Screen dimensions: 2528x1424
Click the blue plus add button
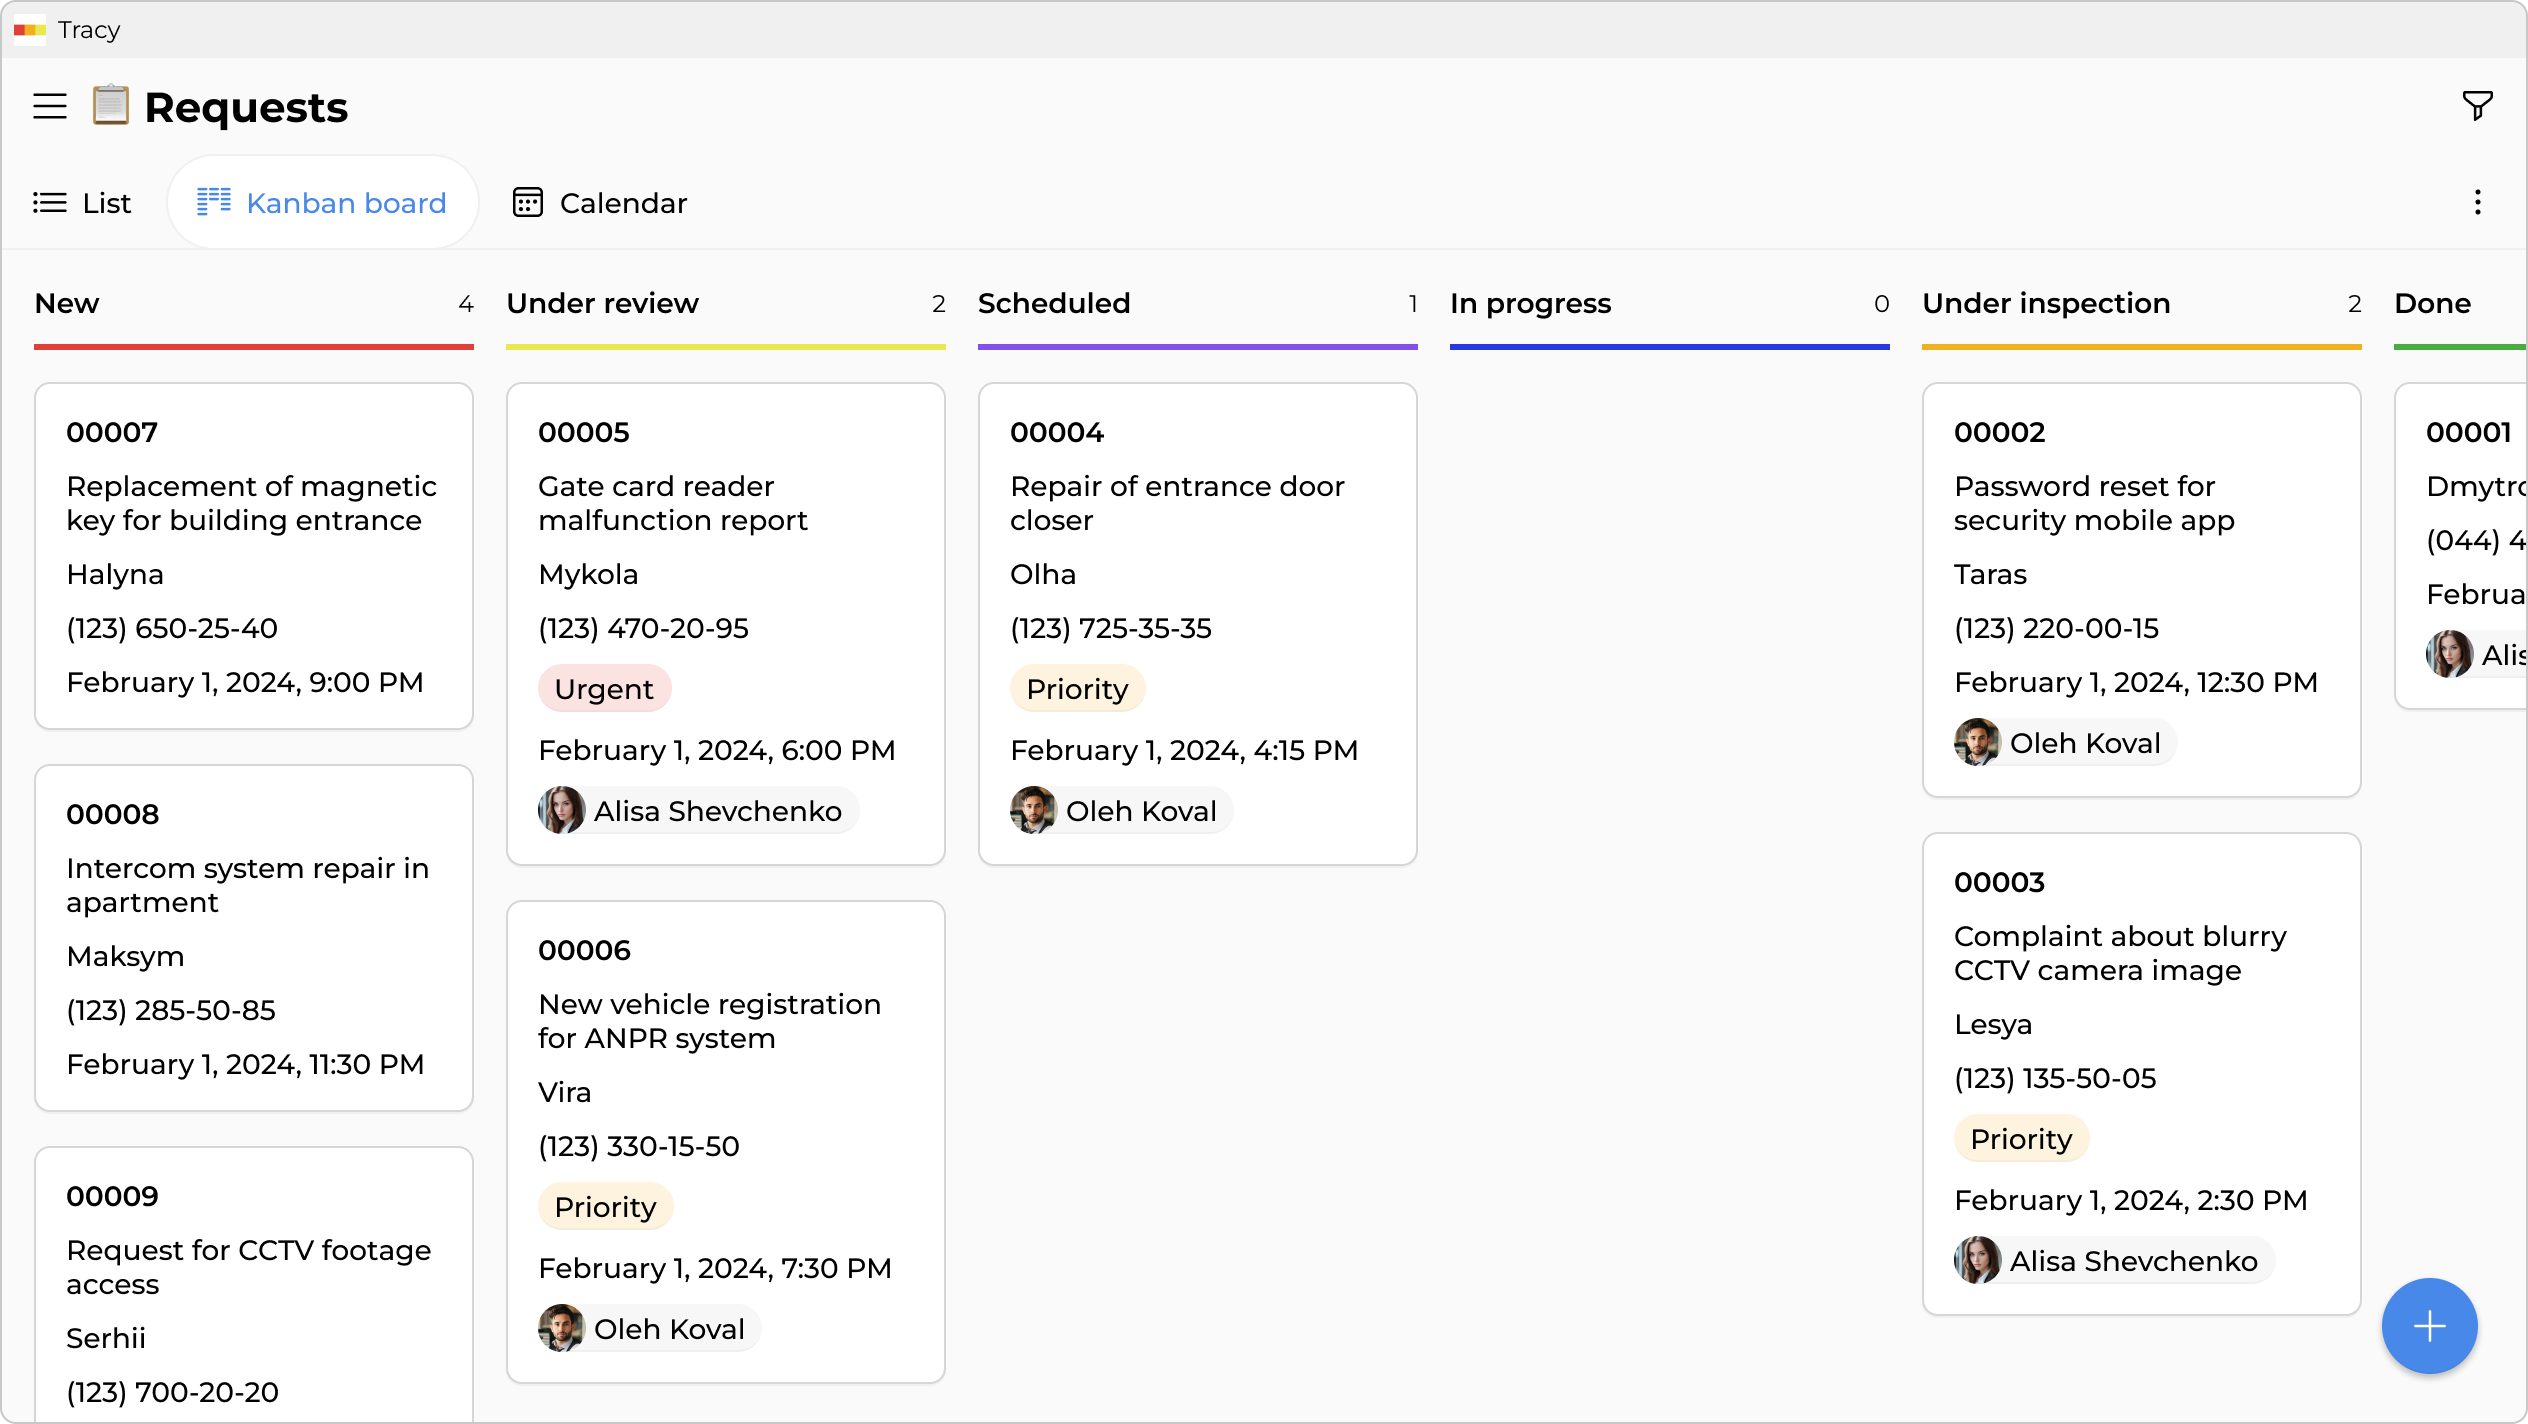2429,1326
